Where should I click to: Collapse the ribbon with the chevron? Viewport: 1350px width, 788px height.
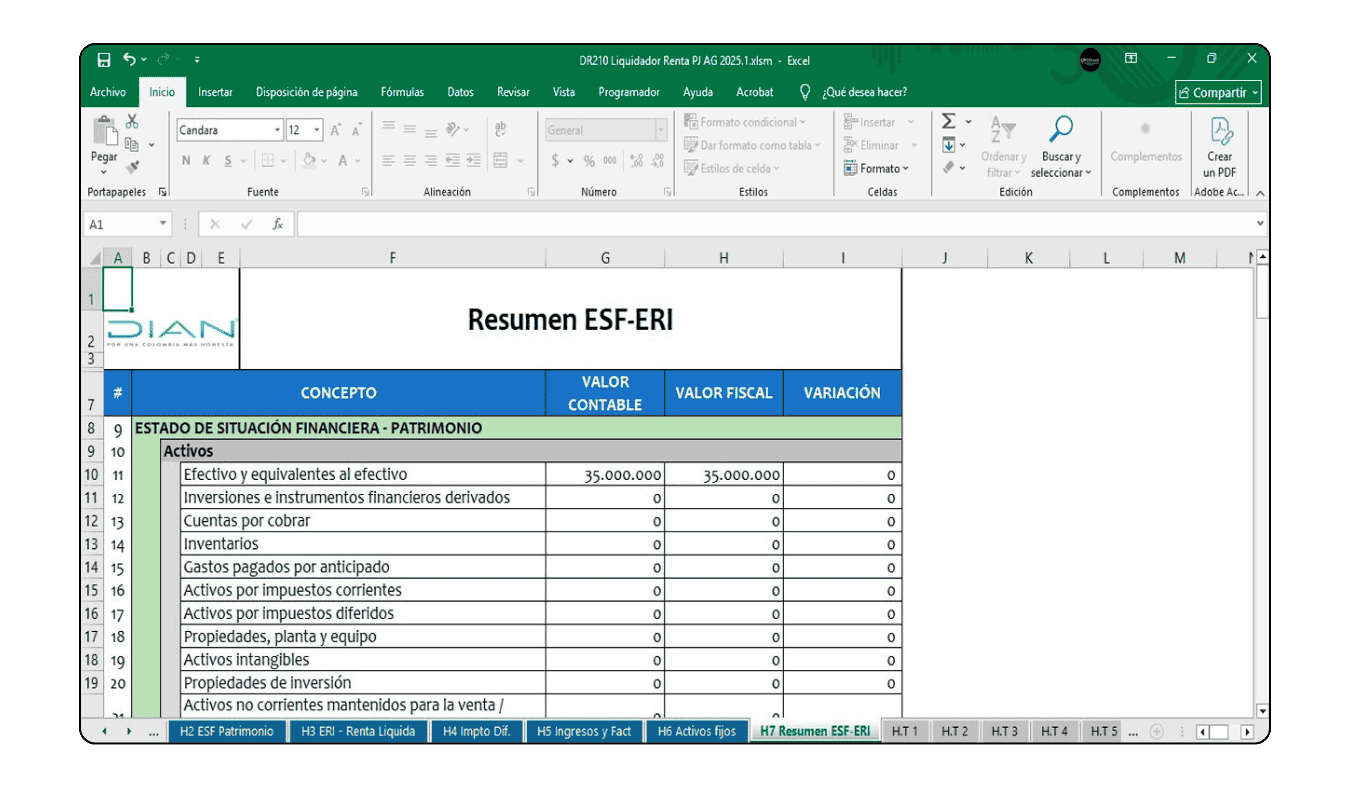point(1259,193)
